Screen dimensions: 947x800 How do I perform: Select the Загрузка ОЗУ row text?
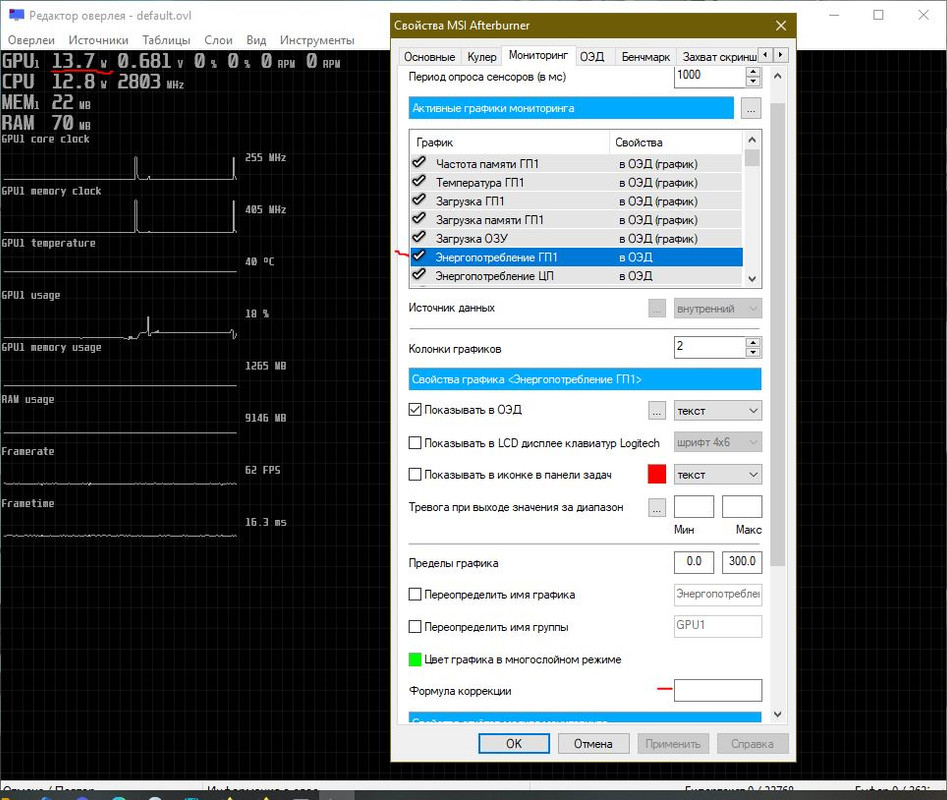click(x=472, y=238)
